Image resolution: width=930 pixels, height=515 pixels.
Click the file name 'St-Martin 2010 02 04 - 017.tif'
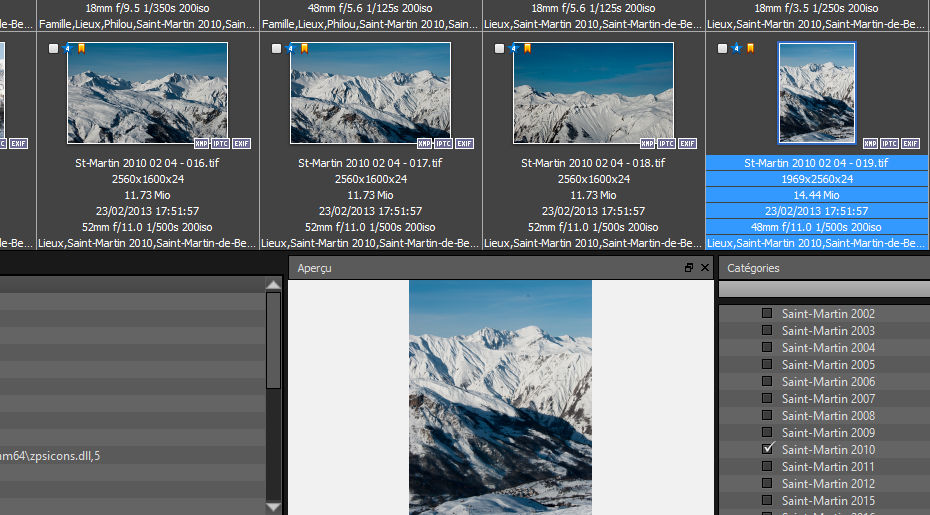(x=370, y=163)
